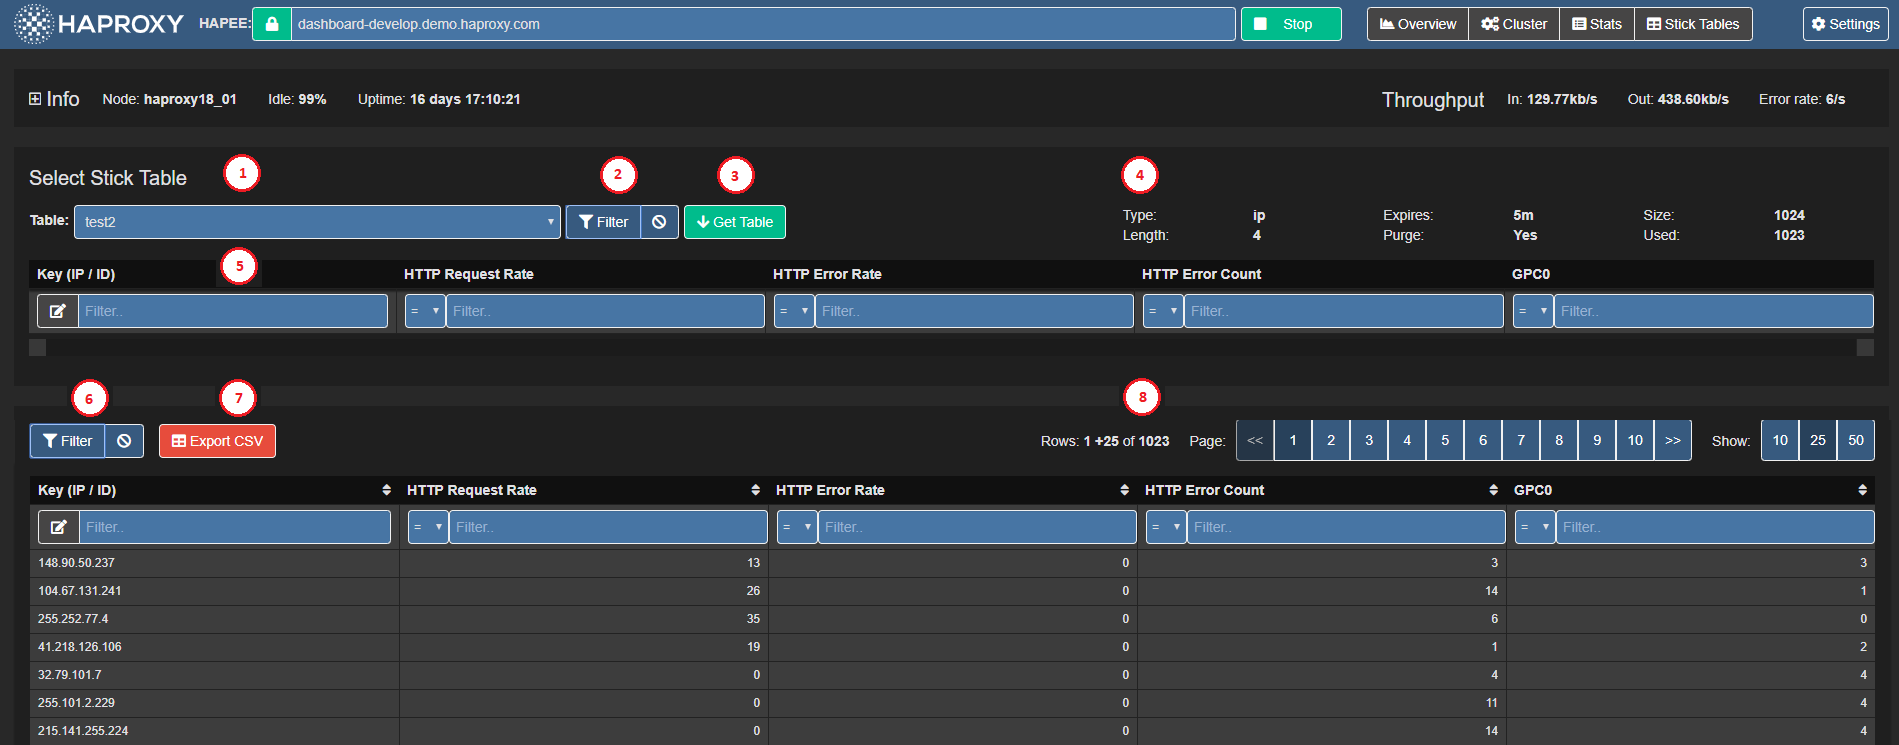Viewport: 1899px width, 745px height.
Task: Show 25 rows per page
Action: pos(1818,441)
